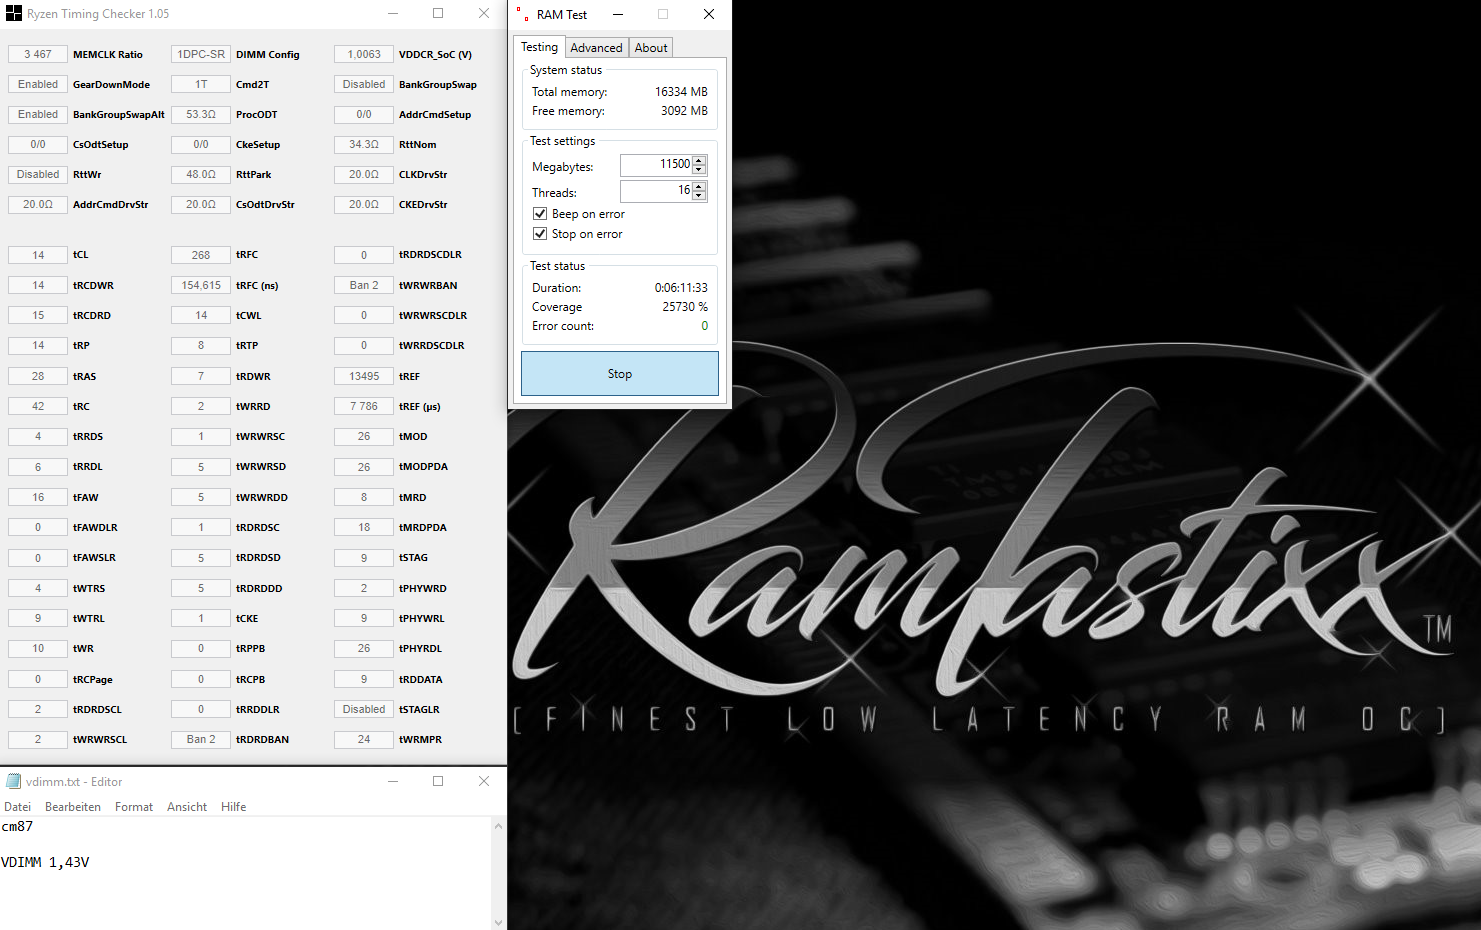The height and width of the screenshot is (930, 1481).
Task: Click the Ryzen Timing Checker app icon
Action: click(14, 14)
